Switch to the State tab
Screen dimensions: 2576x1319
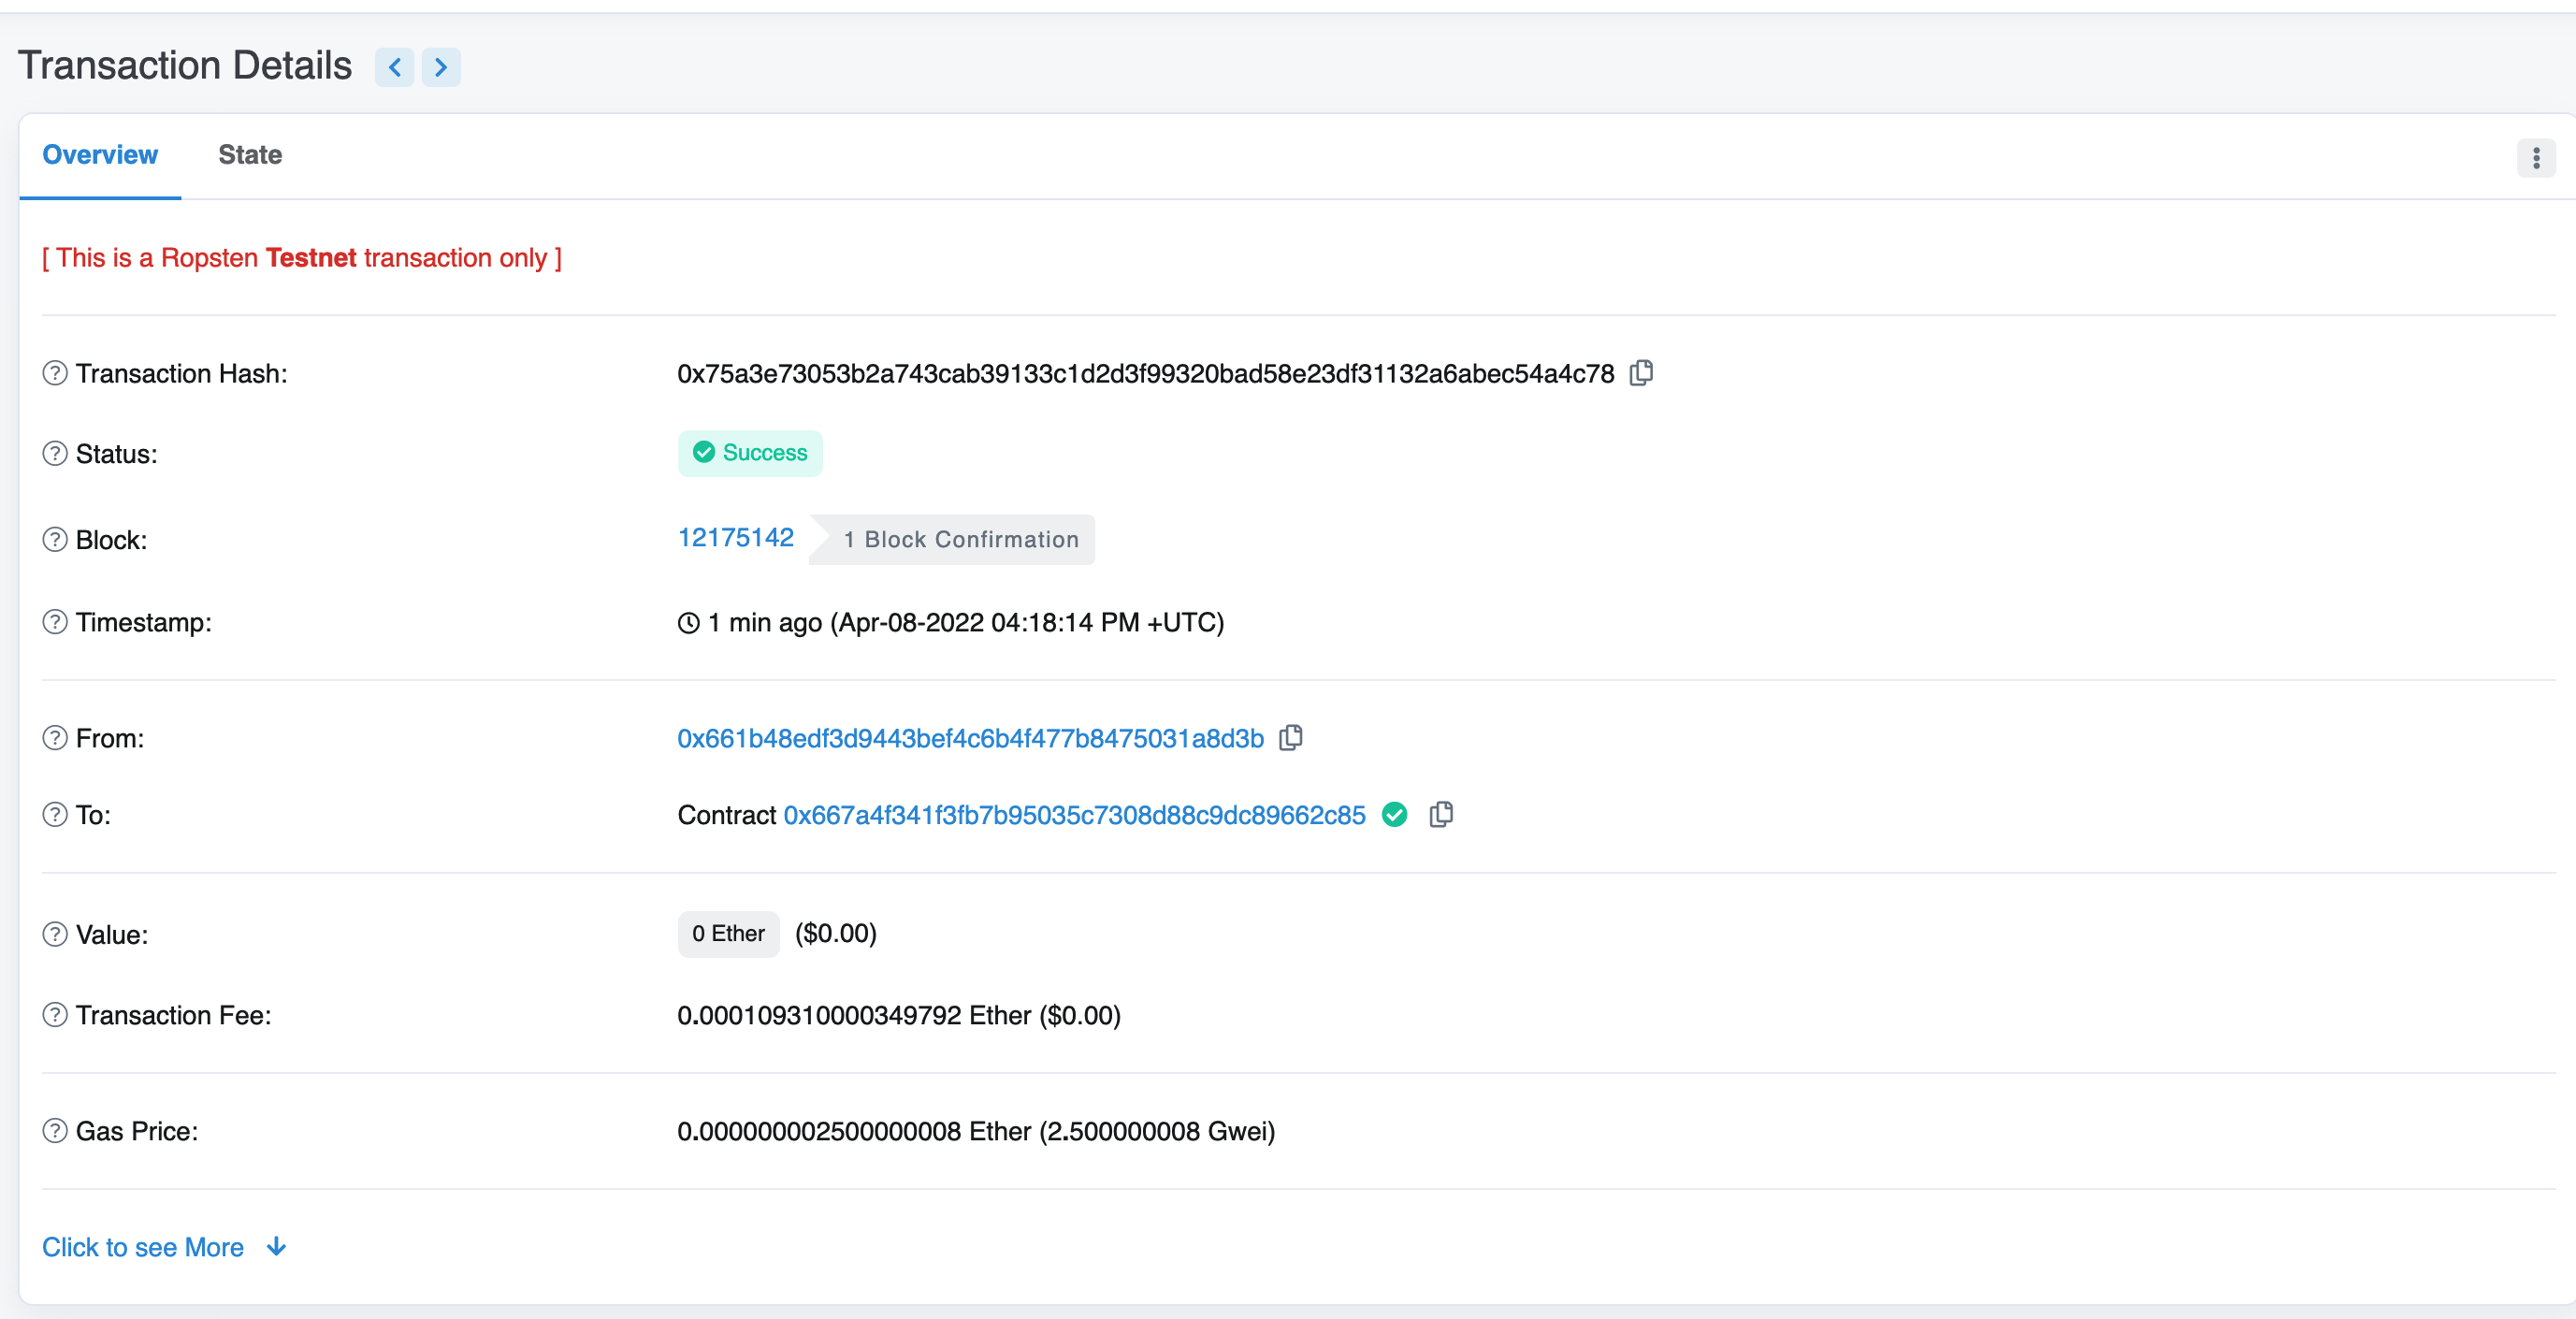click(250, 155)
